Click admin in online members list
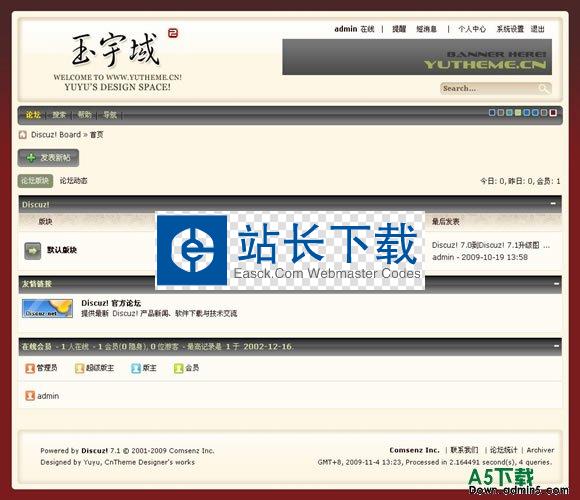 pyautogui.click(x=48, y=396)
